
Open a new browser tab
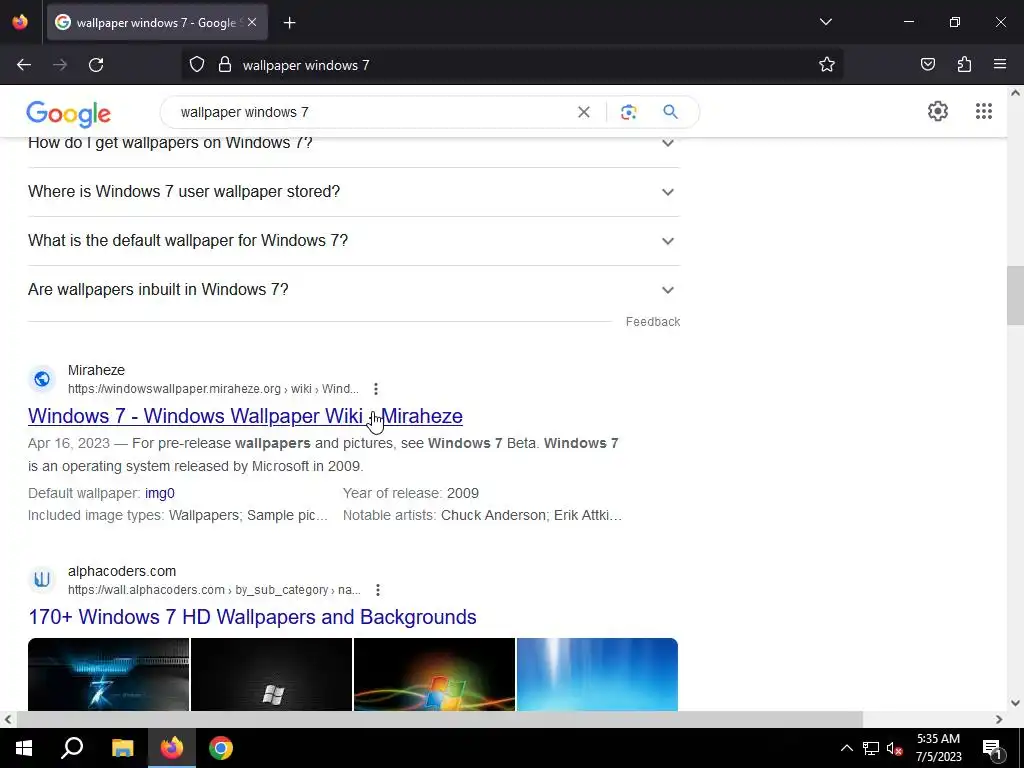click(289, 23)
